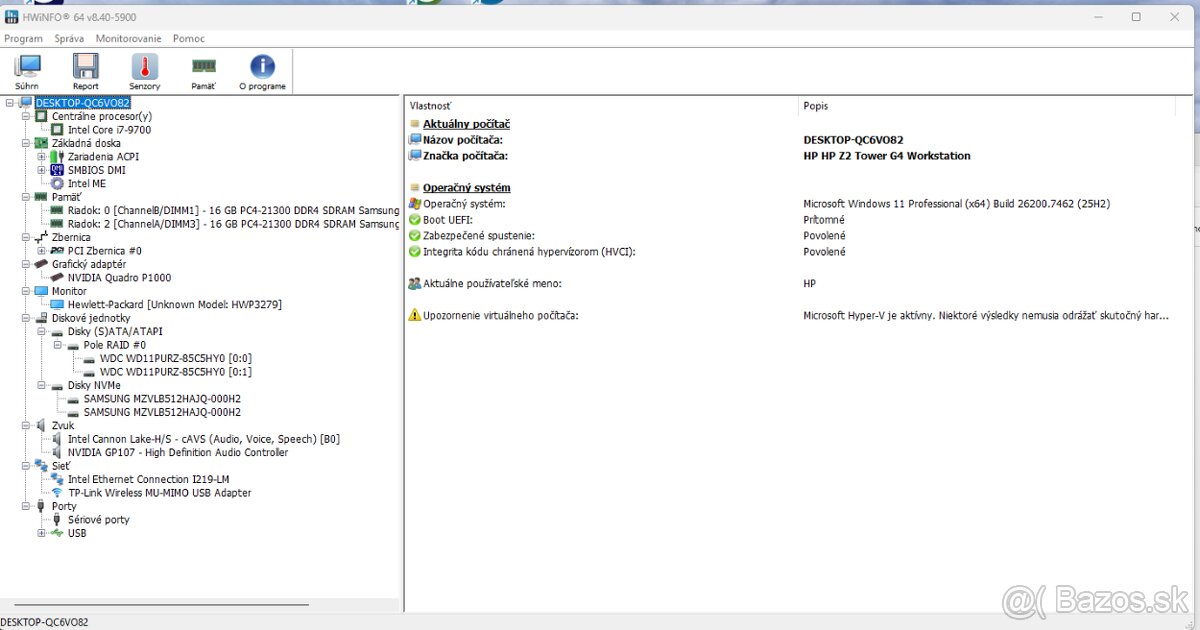Open the Súhrn summary toolbar icon
The image size is (1200, 630).
point(27,71)
